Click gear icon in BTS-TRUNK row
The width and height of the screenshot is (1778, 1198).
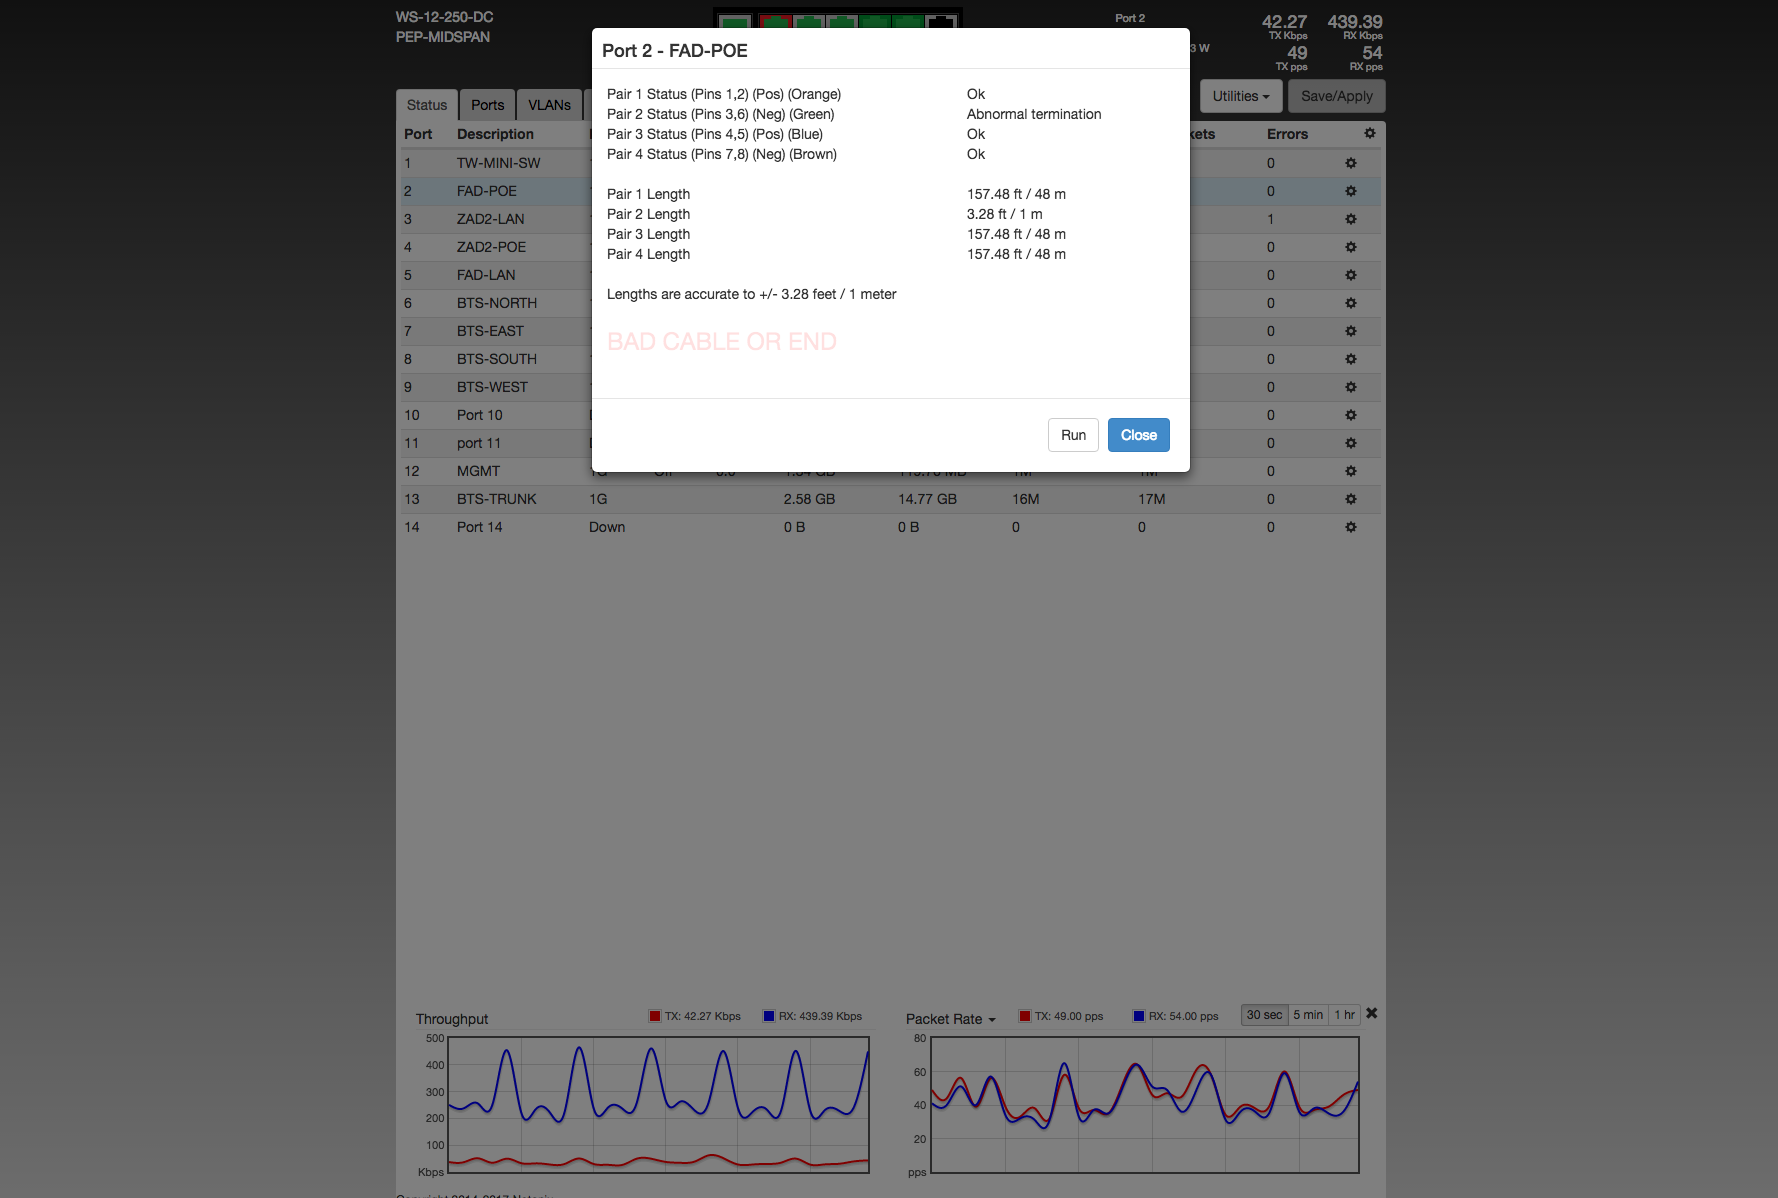pos(1350,499)
